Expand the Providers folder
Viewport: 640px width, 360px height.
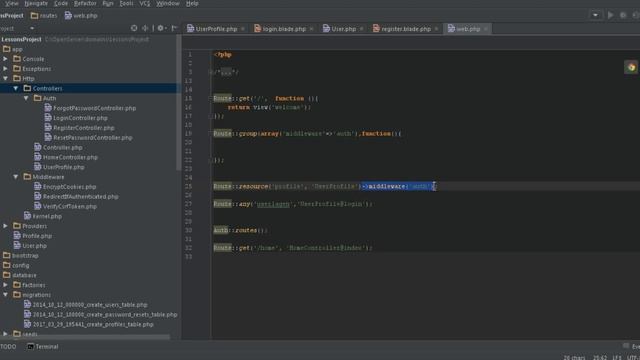click(6, 226)
